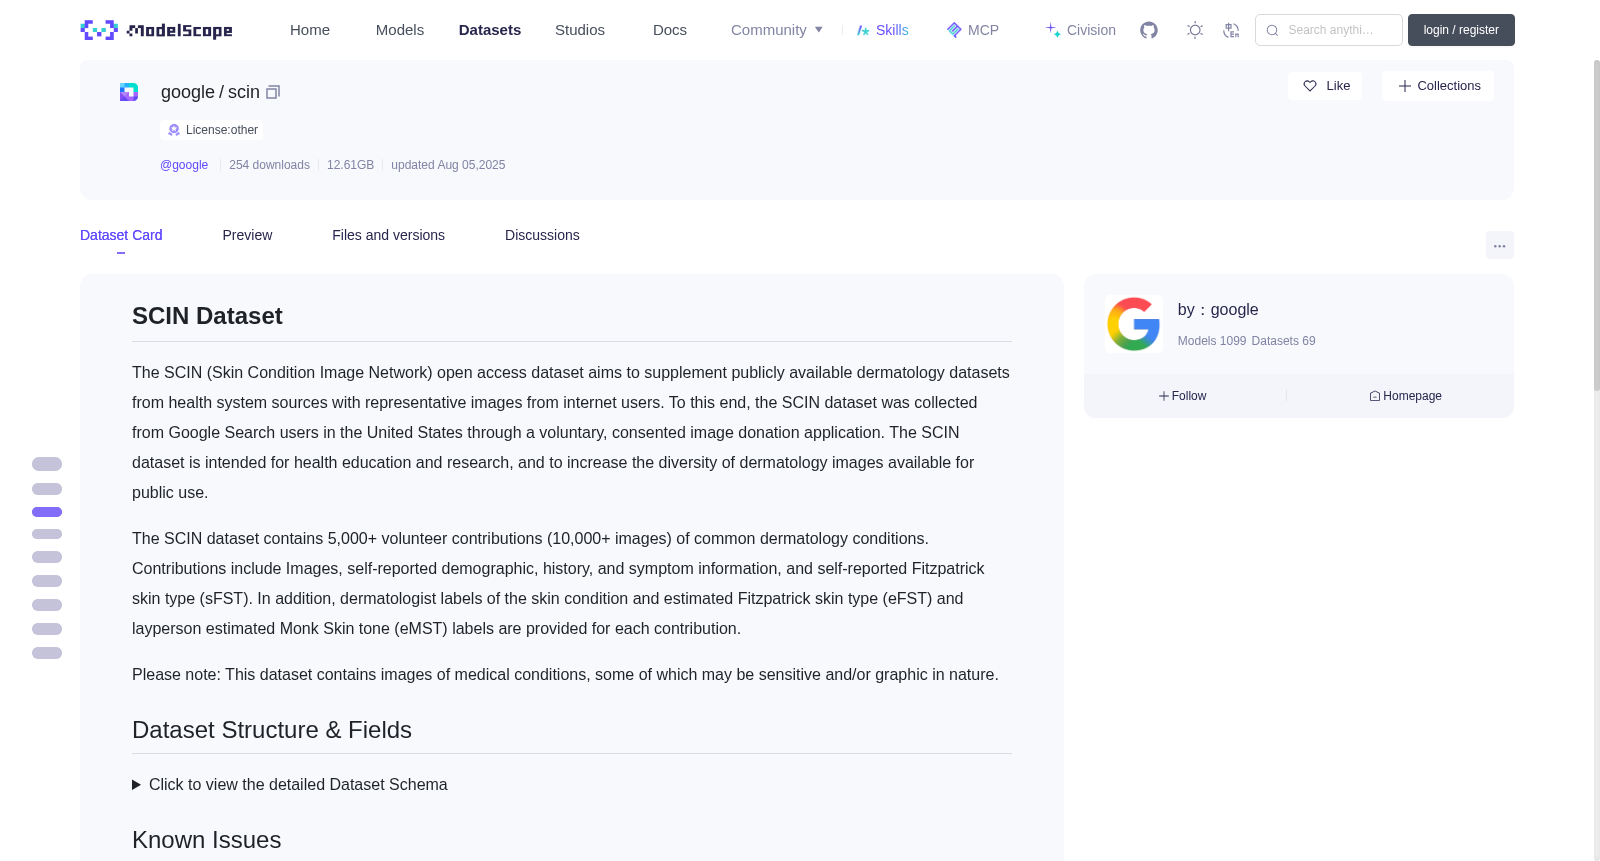Click the Google logo avatar
Viewport: 1600px width, 861px height.
[1133, 324]
